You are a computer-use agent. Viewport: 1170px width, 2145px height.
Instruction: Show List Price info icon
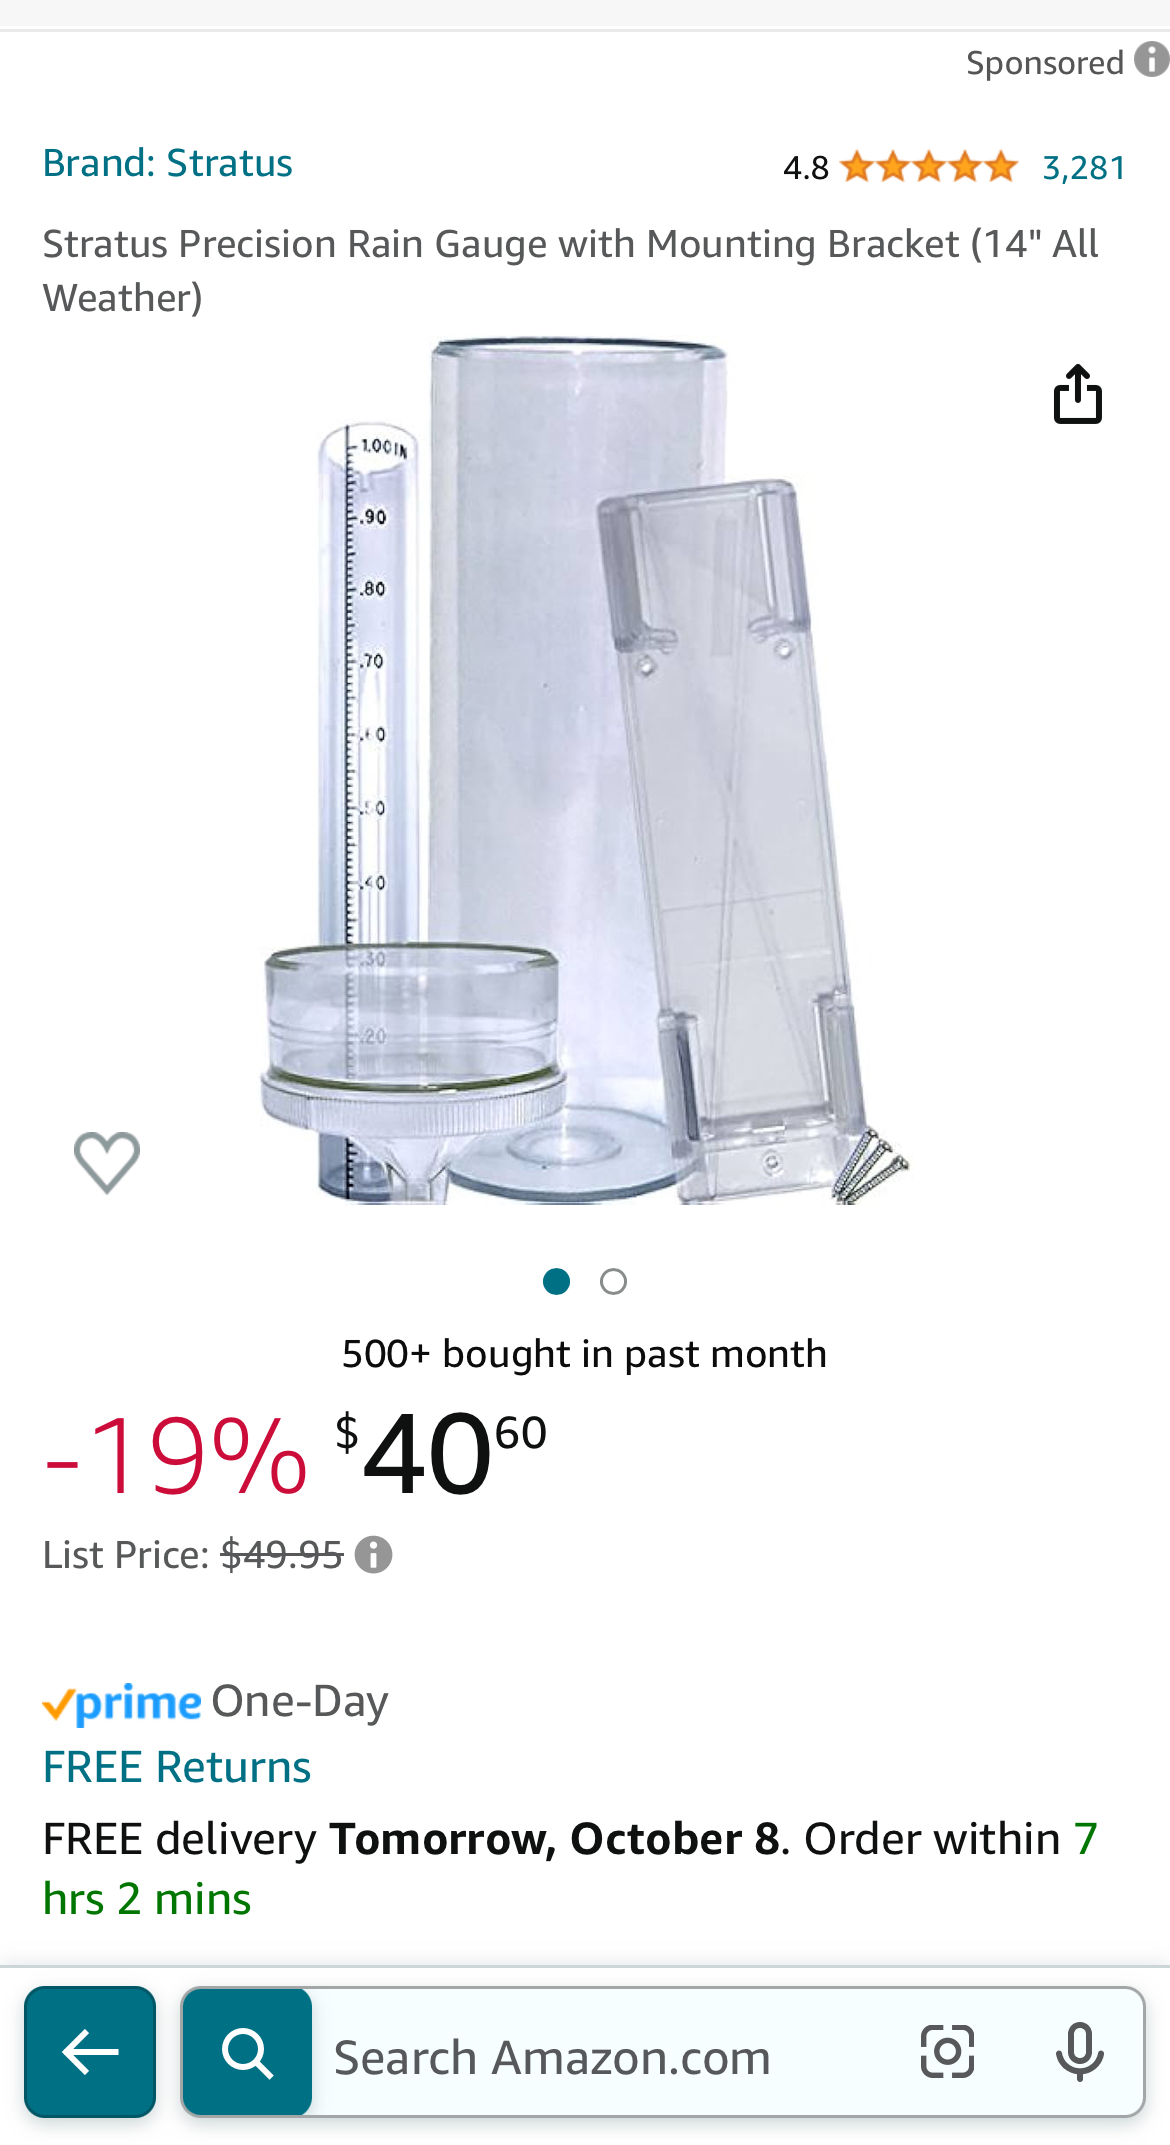(374, 1555)
